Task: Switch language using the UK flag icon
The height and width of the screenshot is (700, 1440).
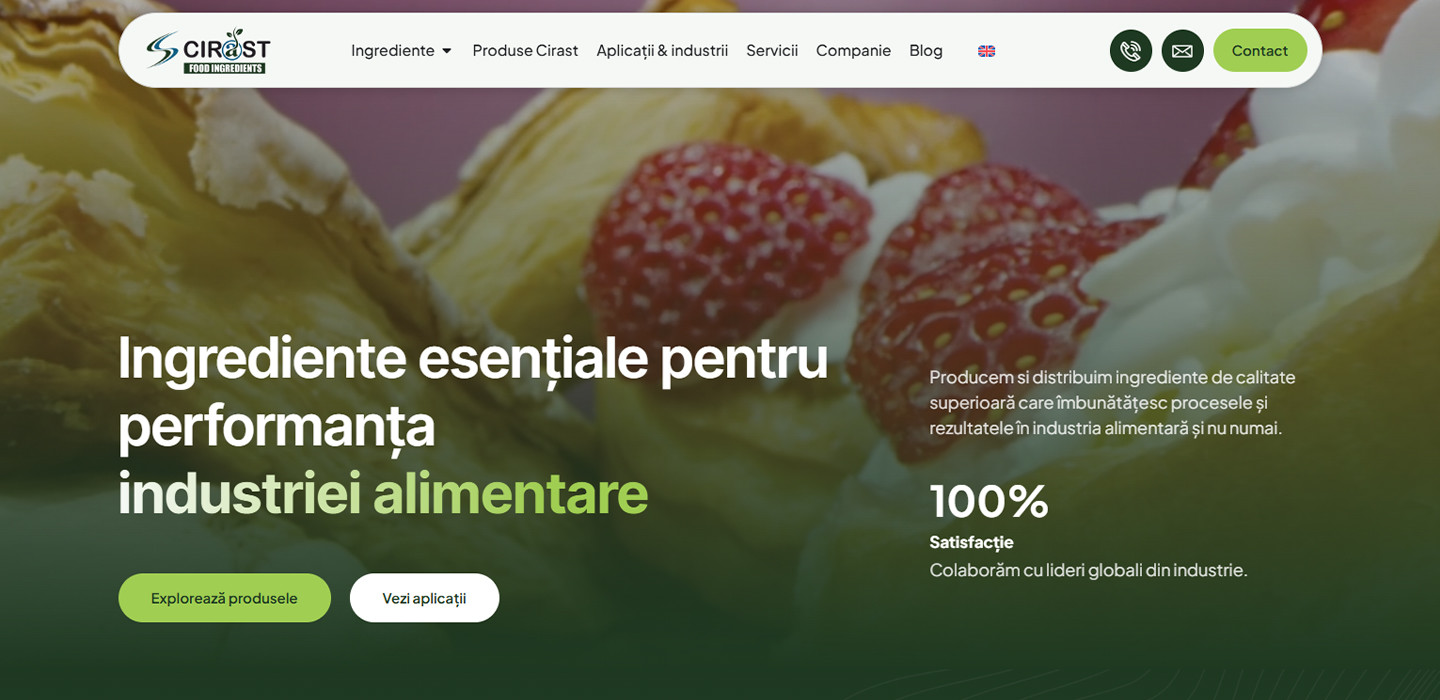Action: point(986,51)
